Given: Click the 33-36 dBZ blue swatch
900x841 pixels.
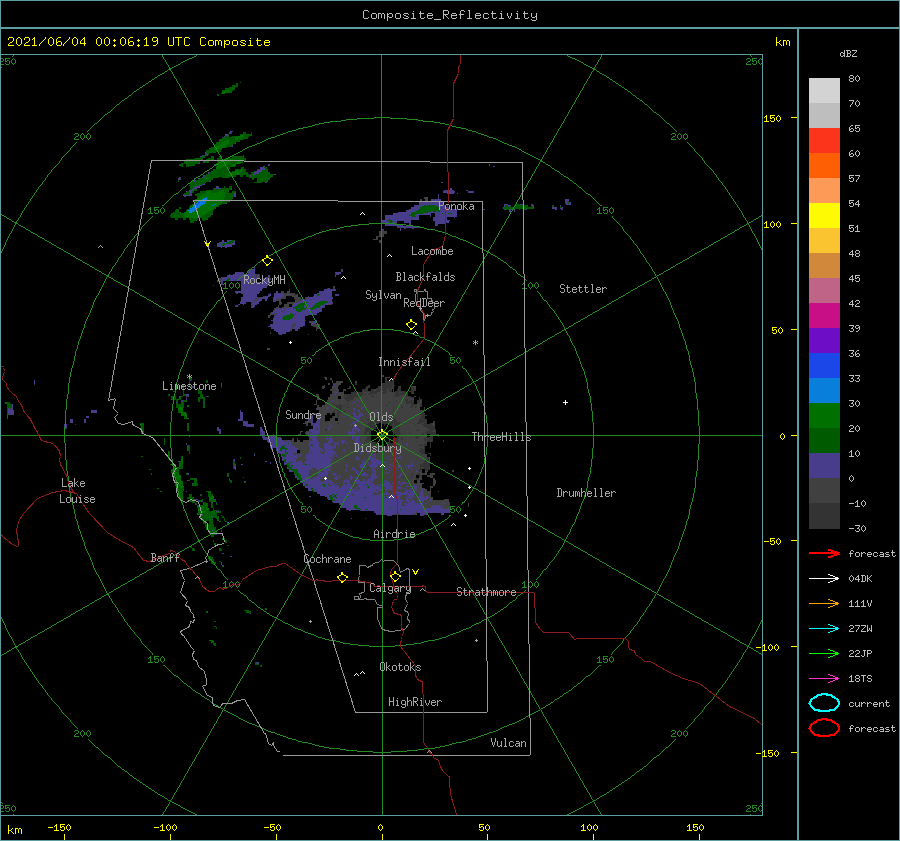Looking at the screenshot, I should click(x=824, y=365).
